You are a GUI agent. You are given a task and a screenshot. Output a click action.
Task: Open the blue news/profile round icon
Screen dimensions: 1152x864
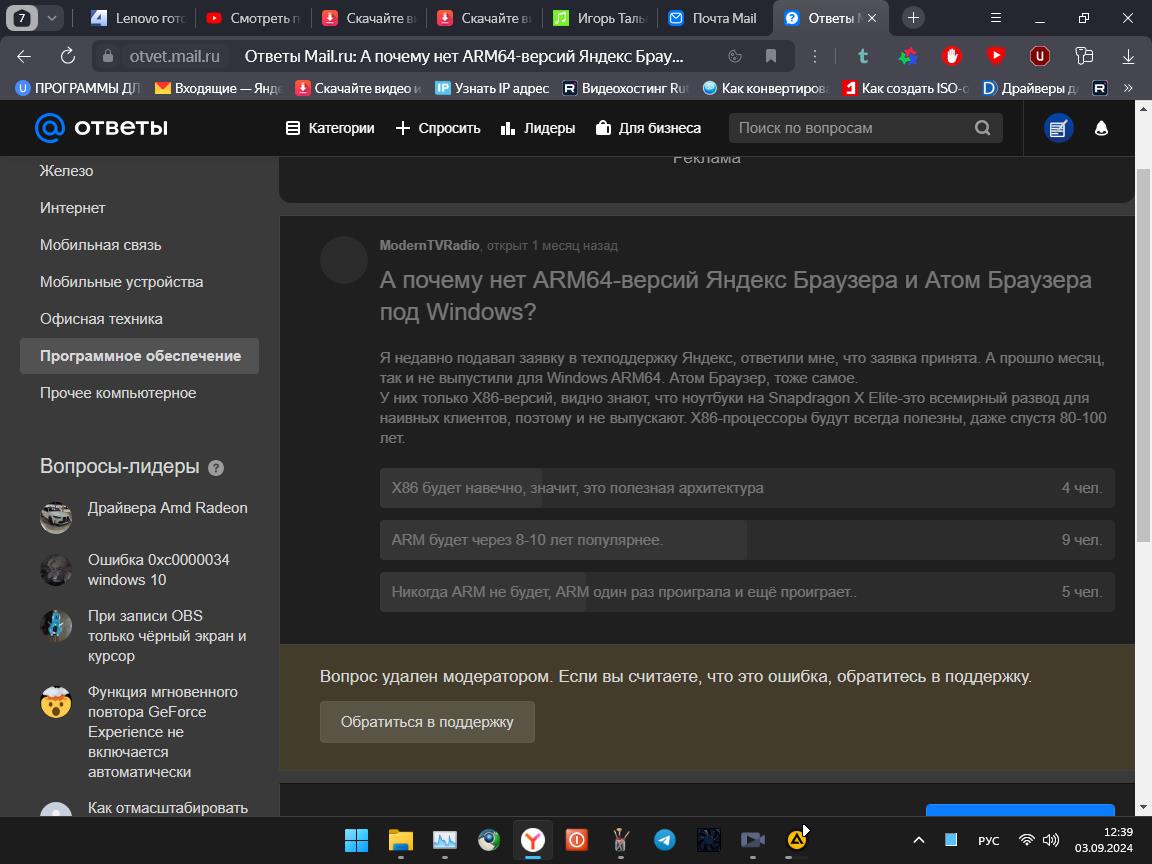click(x=1059, y=129)
